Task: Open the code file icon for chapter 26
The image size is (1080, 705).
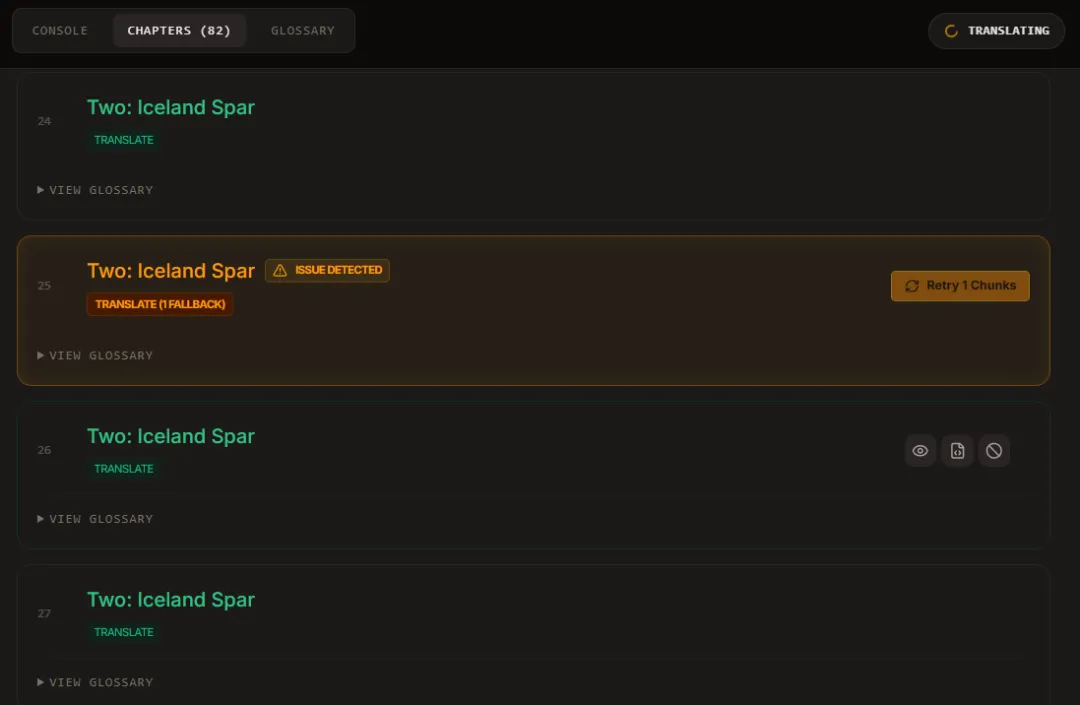Action: [957, 451]
